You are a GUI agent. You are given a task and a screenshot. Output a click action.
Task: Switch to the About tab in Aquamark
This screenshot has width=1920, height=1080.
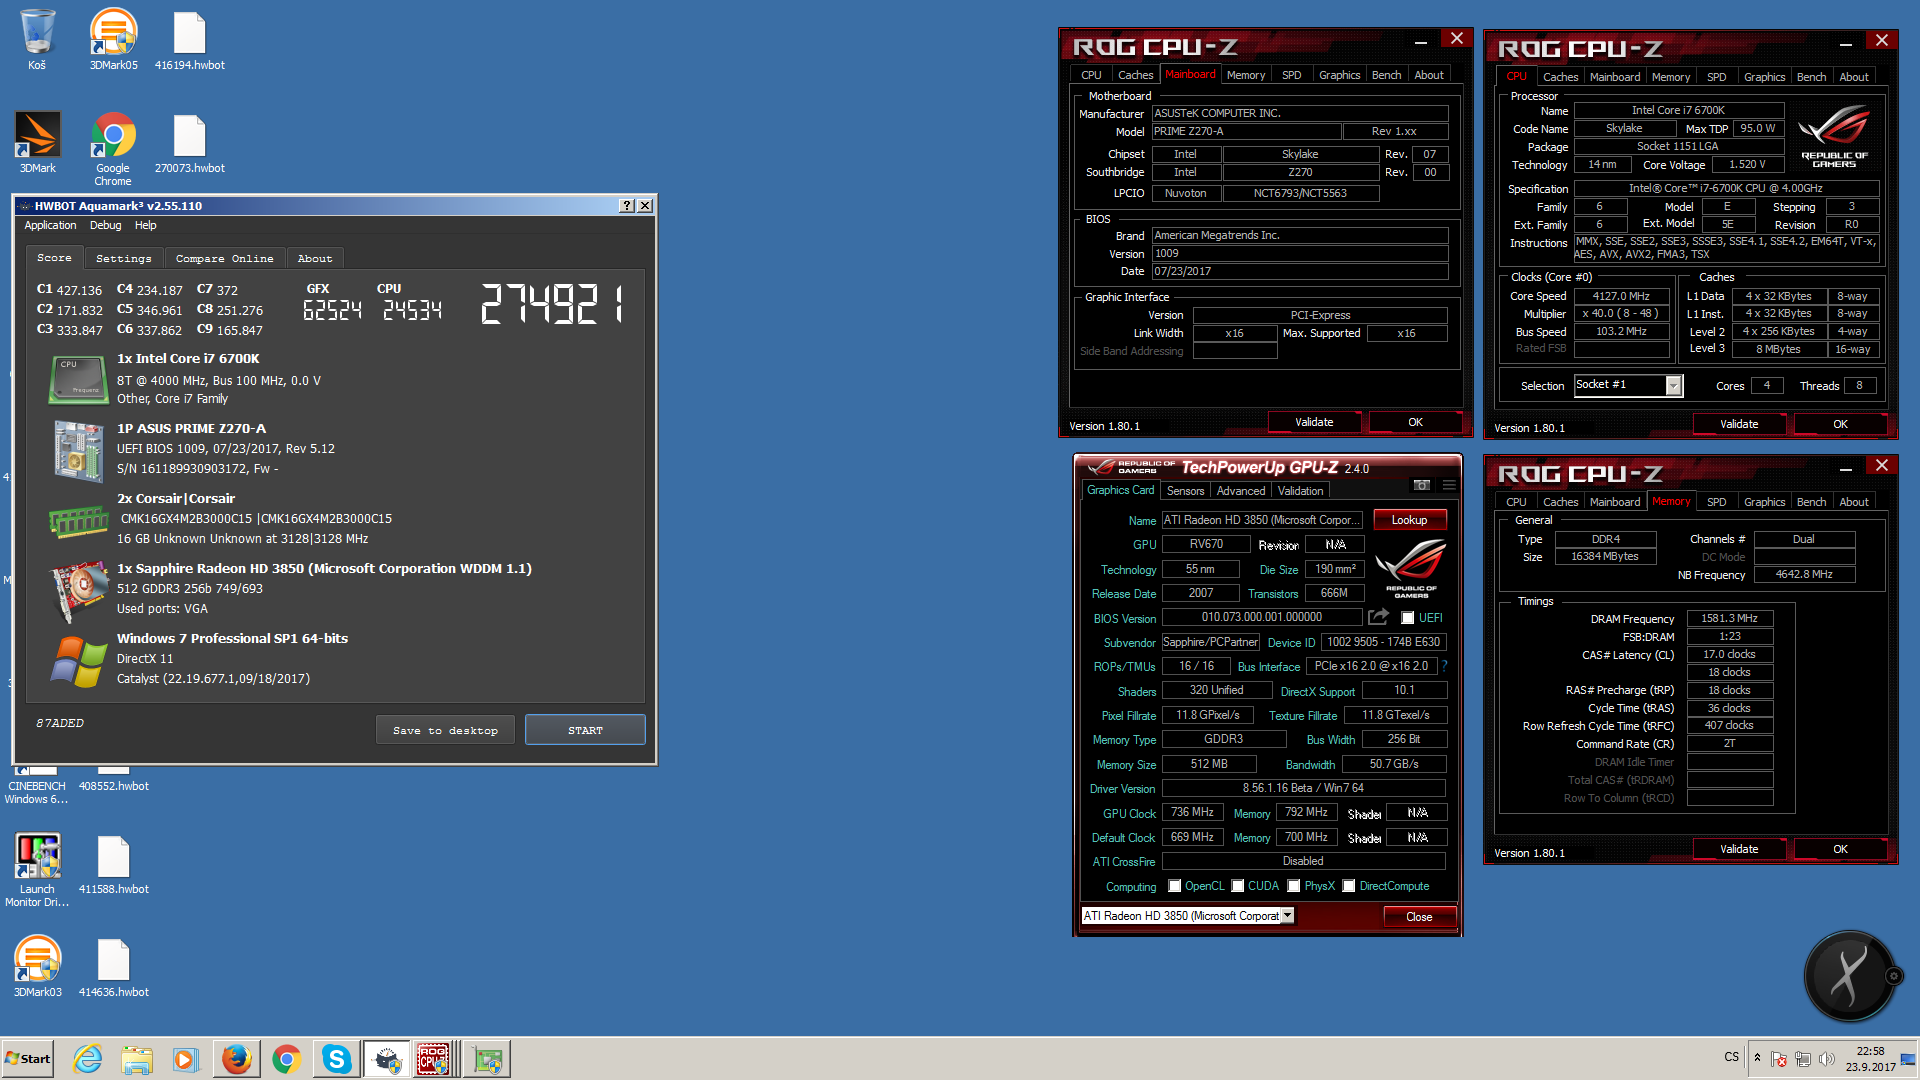[x=315, y=258]
